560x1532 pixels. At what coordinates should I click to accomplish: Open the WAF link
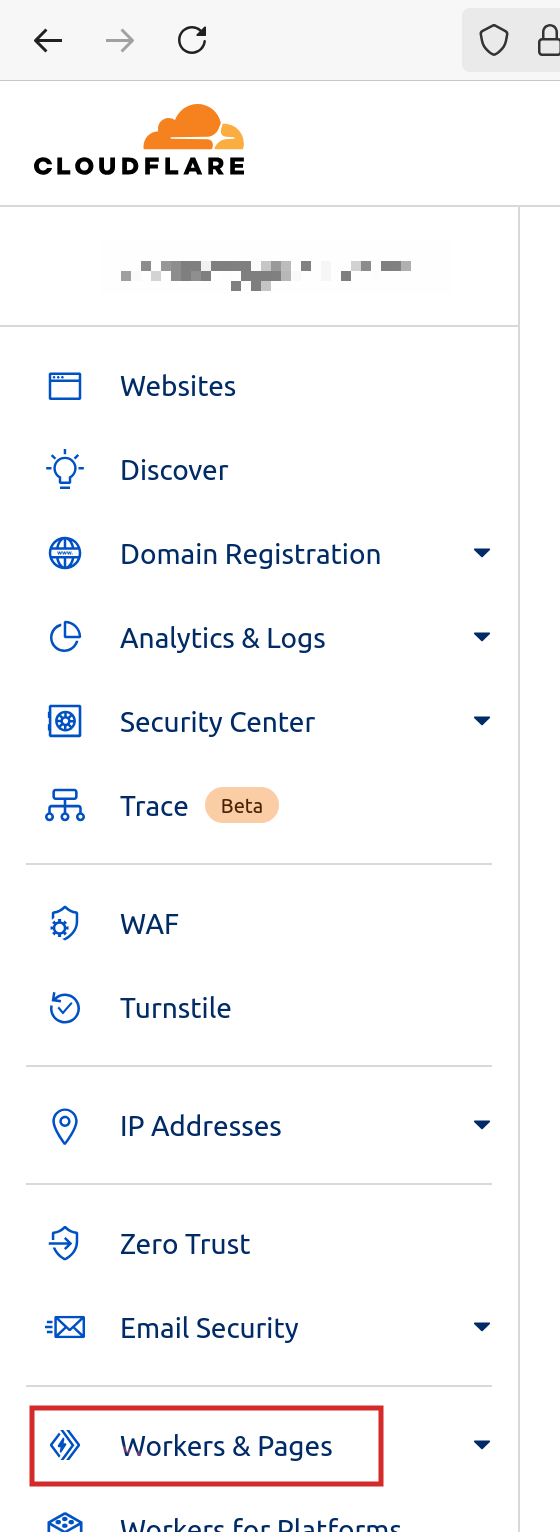[x=149, y=924]
